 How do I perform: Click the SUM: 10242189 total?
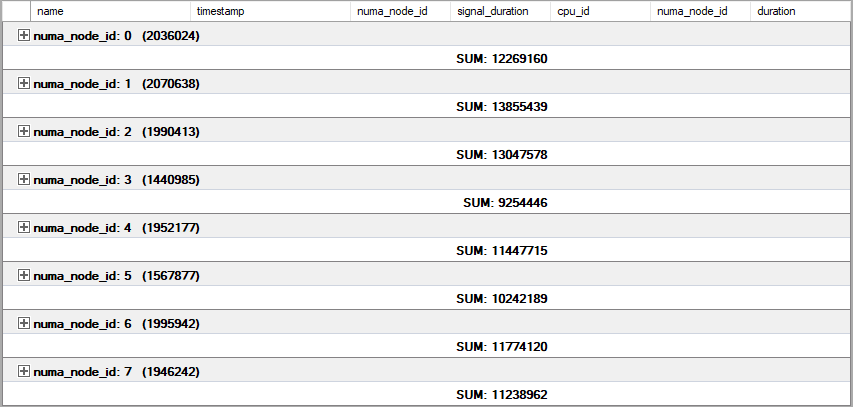(x=501, y=299)
